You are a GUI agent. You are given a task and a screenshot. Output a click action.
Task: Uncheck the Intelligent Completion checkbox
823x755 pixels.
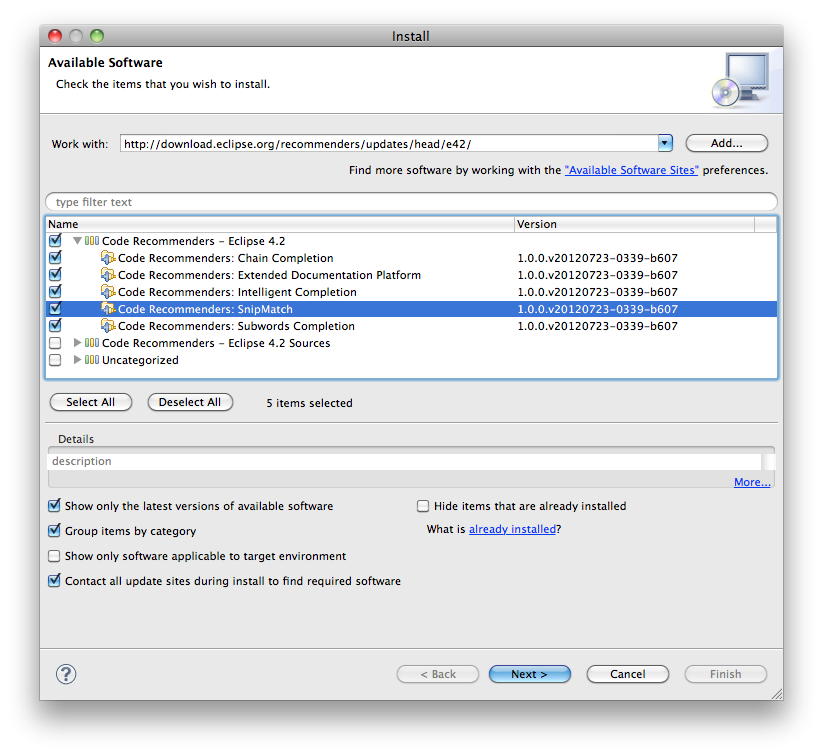(55, 292)
